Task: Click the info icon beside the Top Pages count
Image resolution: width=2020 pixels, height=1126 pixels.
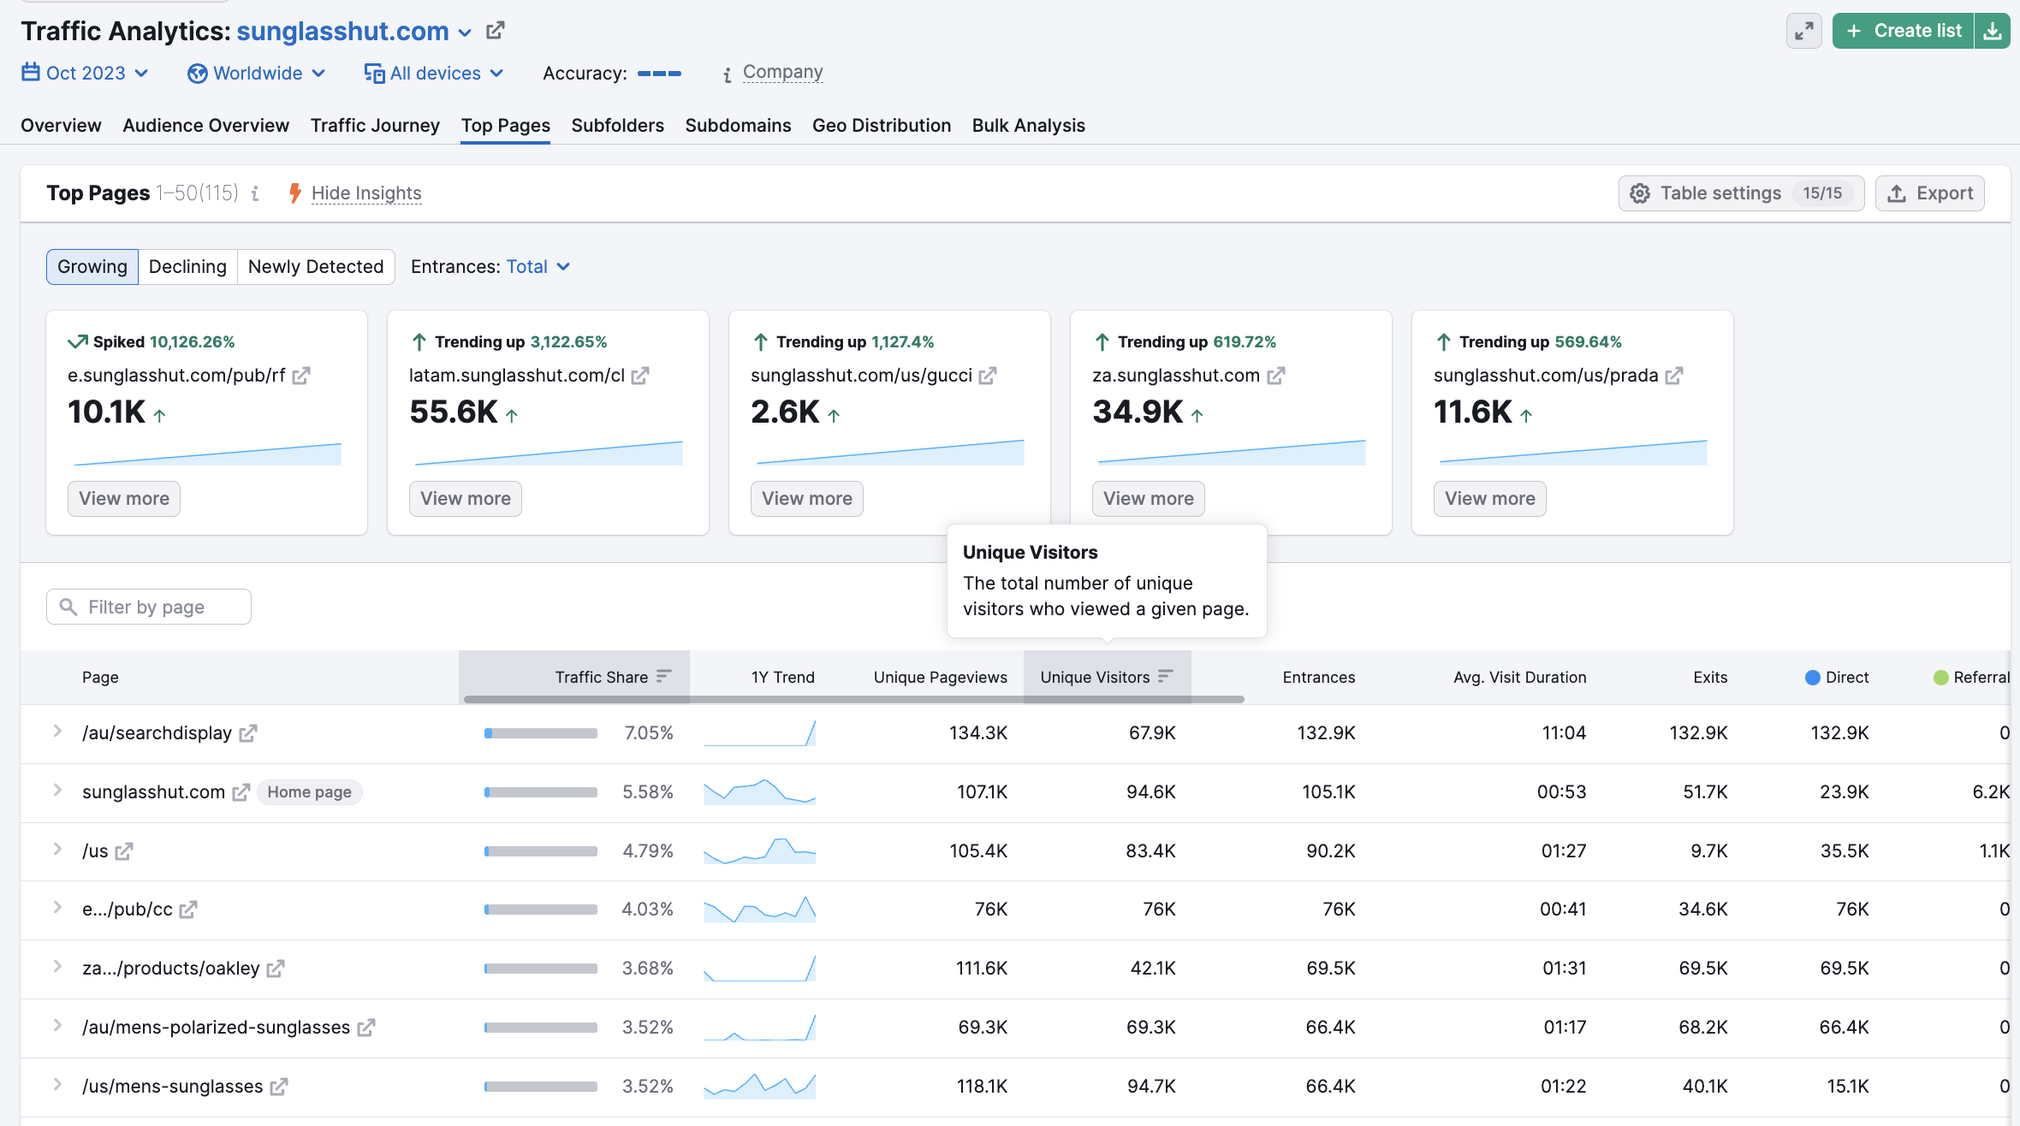Action: (256, 194)
